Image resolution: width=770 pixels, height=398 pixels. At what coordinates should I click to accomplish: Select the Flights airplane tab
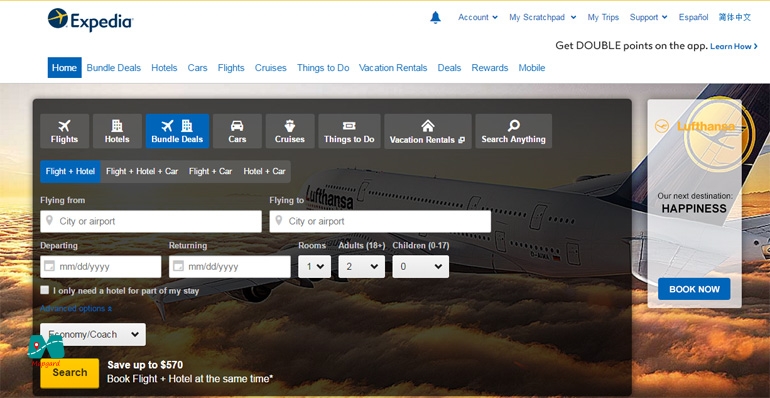[x=64, y=131]
